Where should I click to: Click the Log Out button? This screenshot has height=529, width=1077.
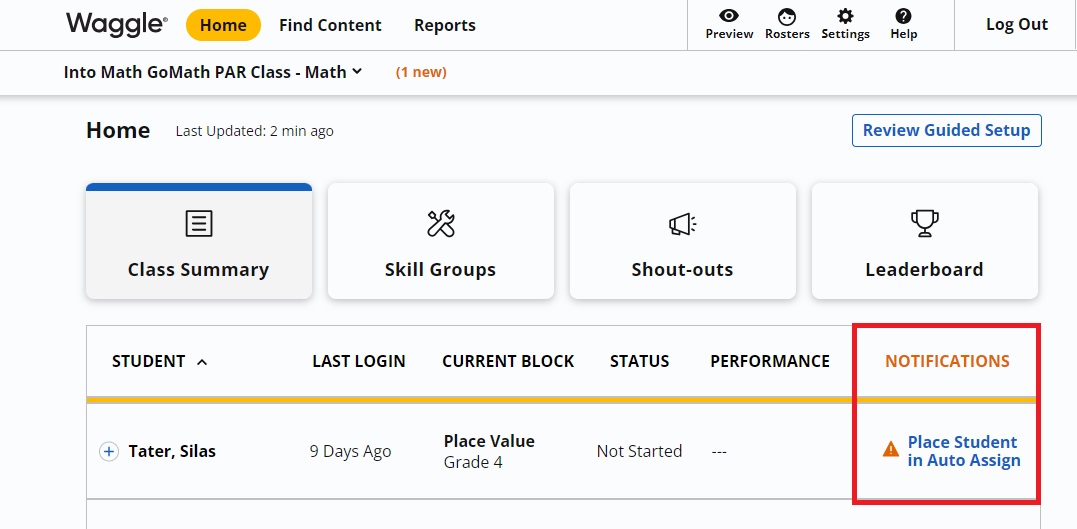point(1017,25)
